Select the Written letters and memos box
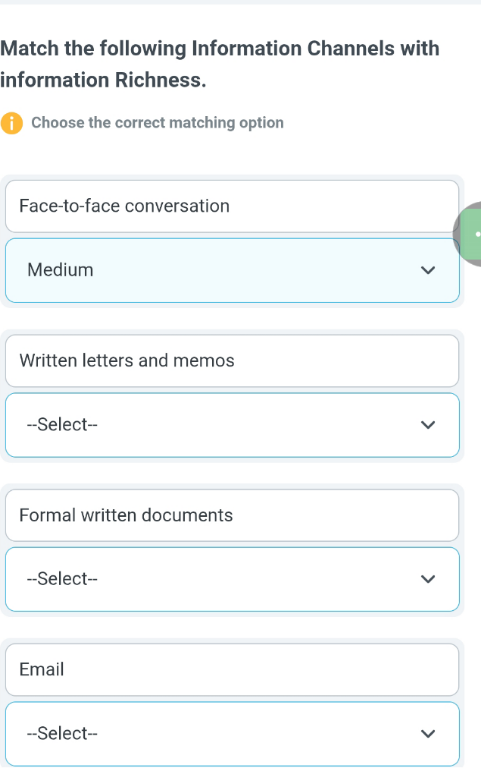The height and width of the screenshot is (768, 481). pyautogui.click(x=232, y=360)
